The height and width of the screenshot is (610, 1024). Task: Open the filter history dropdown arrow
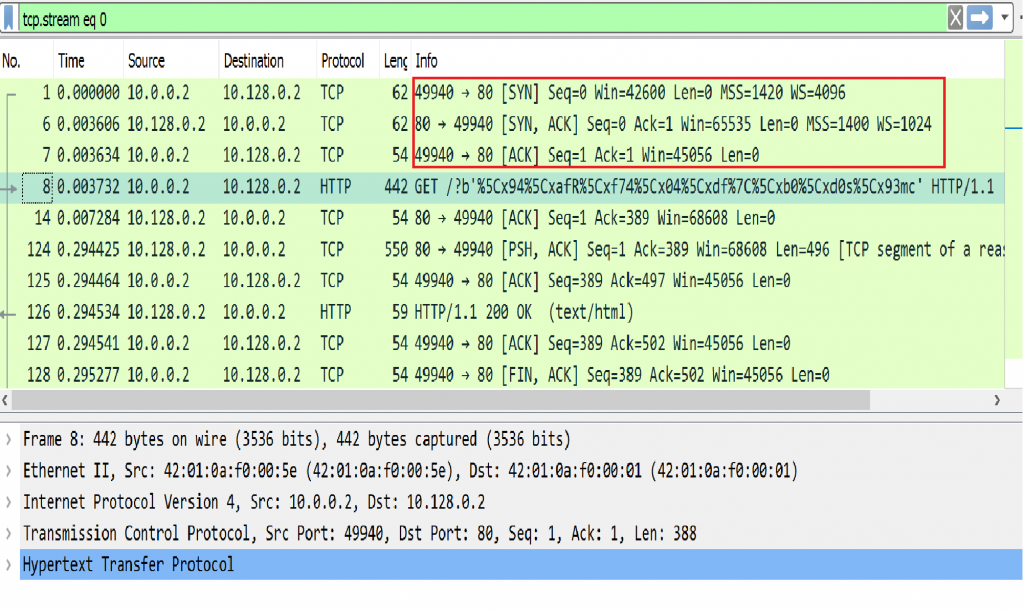[x=1005, y=18]
